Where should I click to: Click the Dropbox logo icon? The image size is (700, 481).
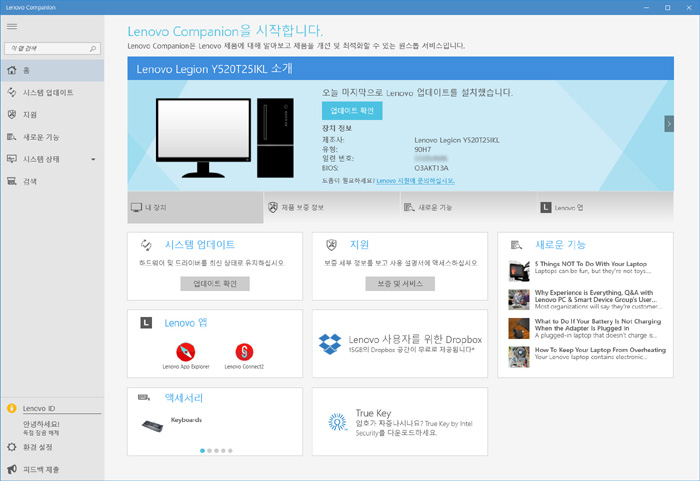(330, 344)
